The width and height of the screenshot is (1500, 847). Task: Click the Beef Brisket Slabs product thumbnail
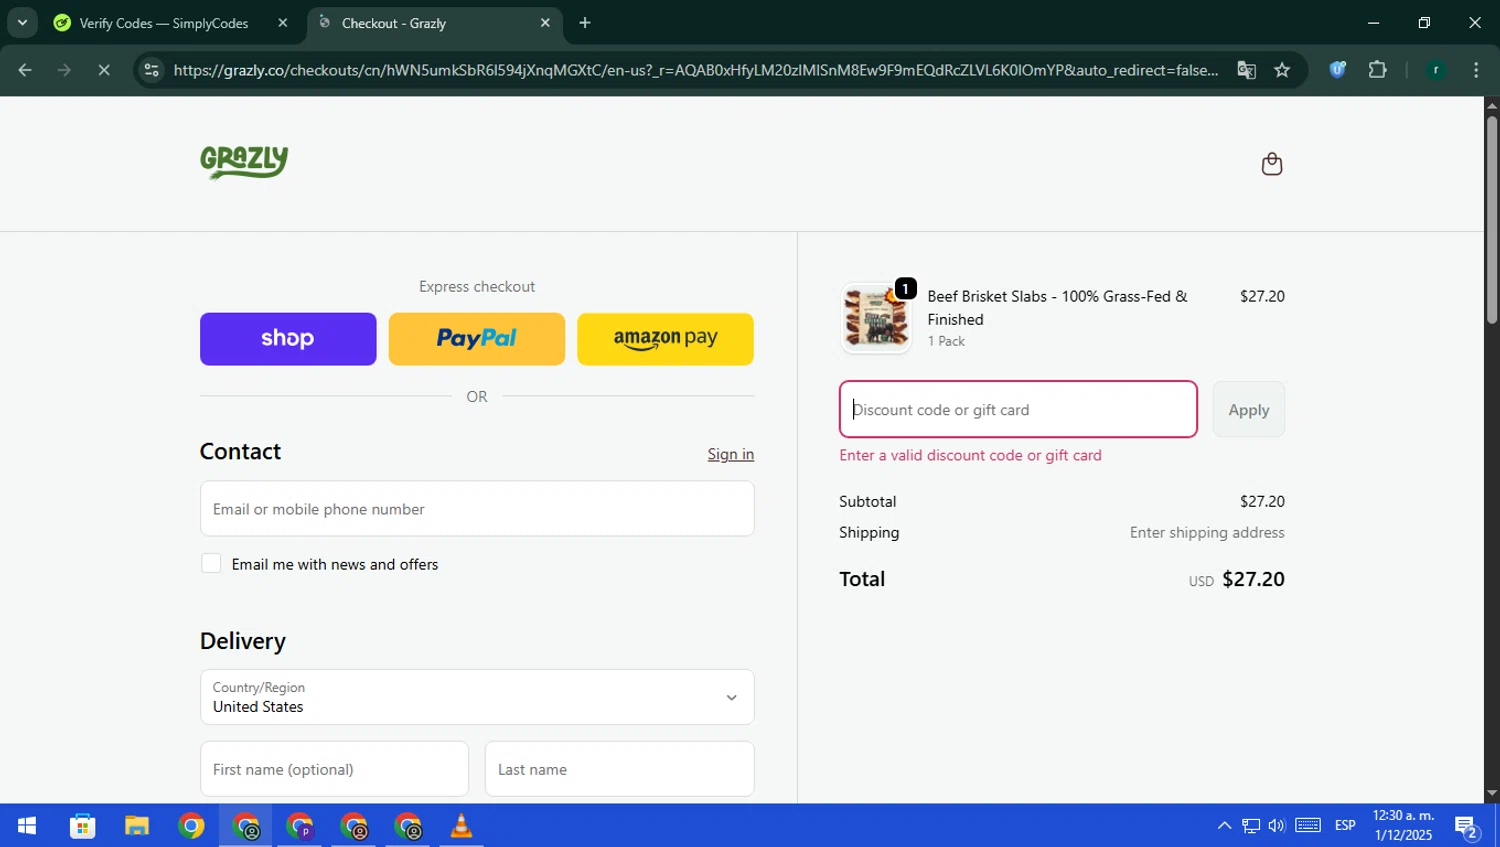876,318
